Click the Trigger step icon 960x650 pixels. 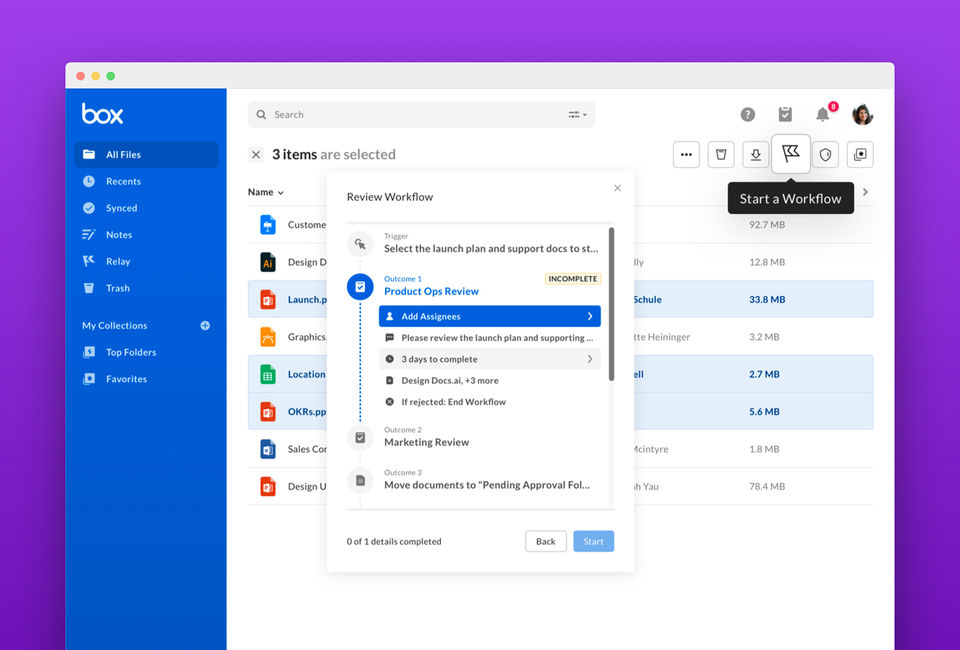pyautogui.click(x=360, y=244)
